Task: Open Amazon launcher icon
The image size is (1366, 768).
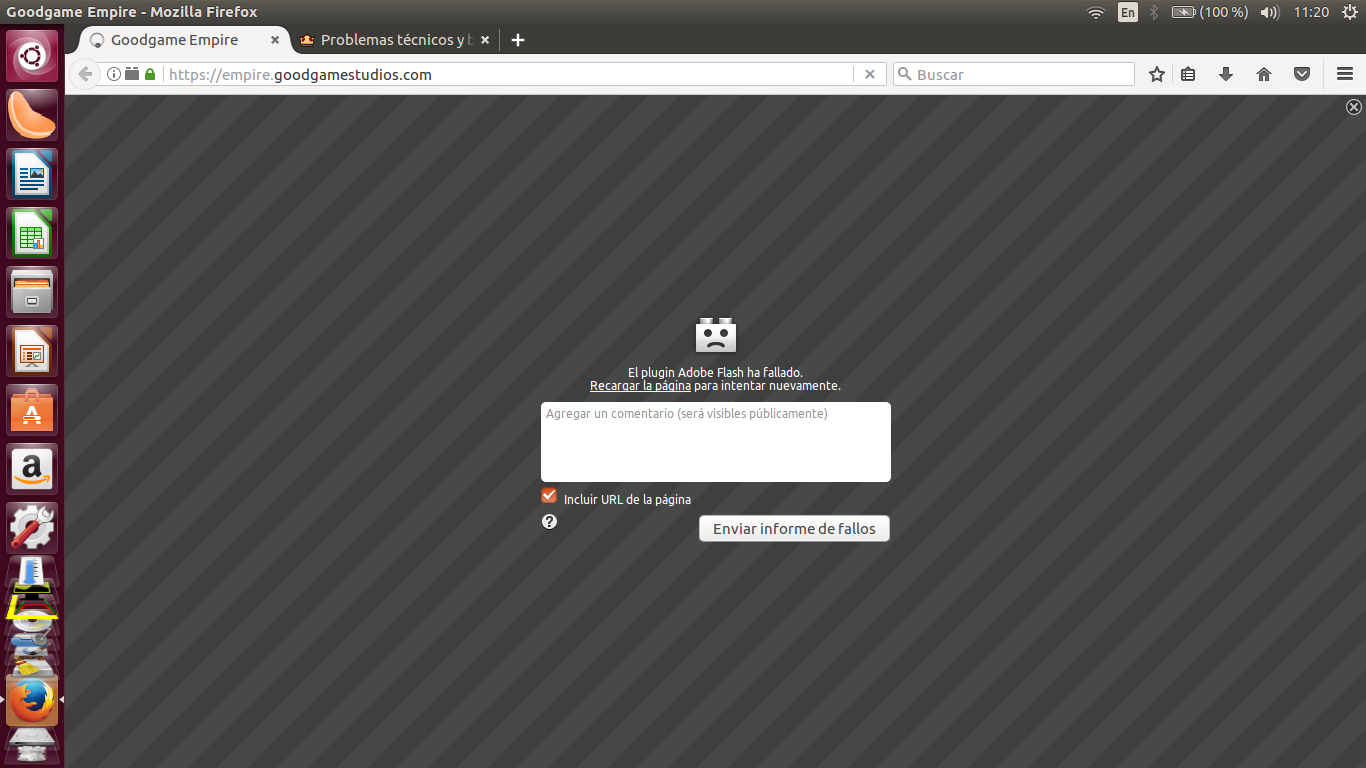Action: 33,469
